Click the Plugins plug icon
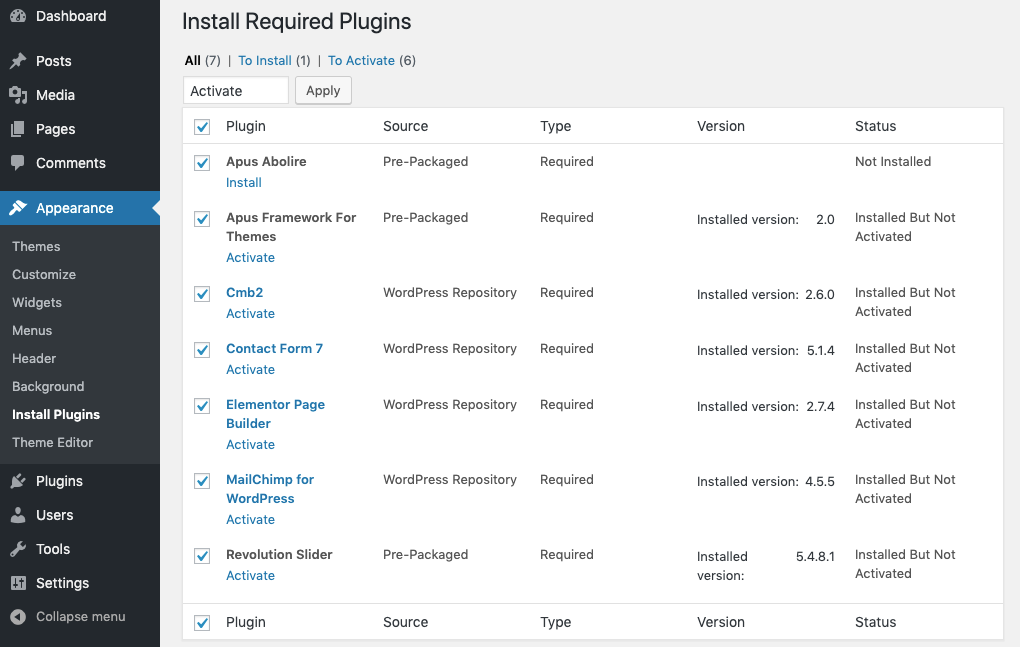1020x647 pixels. [18, 481]
